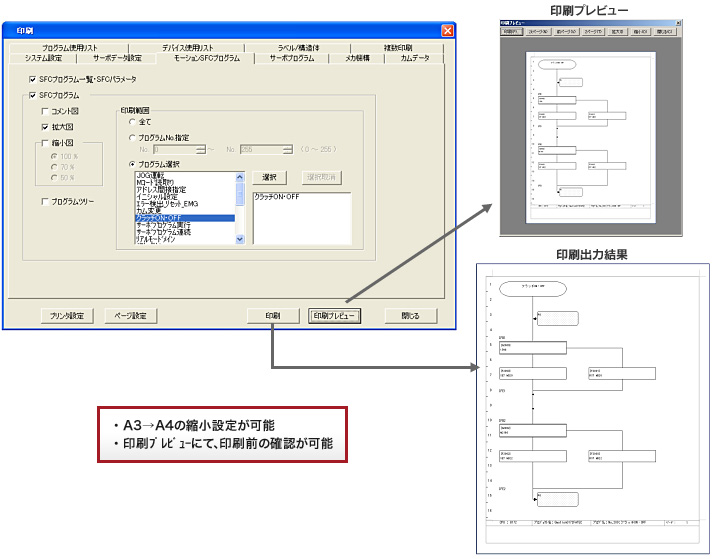Check the プログラムツリー checkbox
The image size is (714, 559).
[45, 201]
